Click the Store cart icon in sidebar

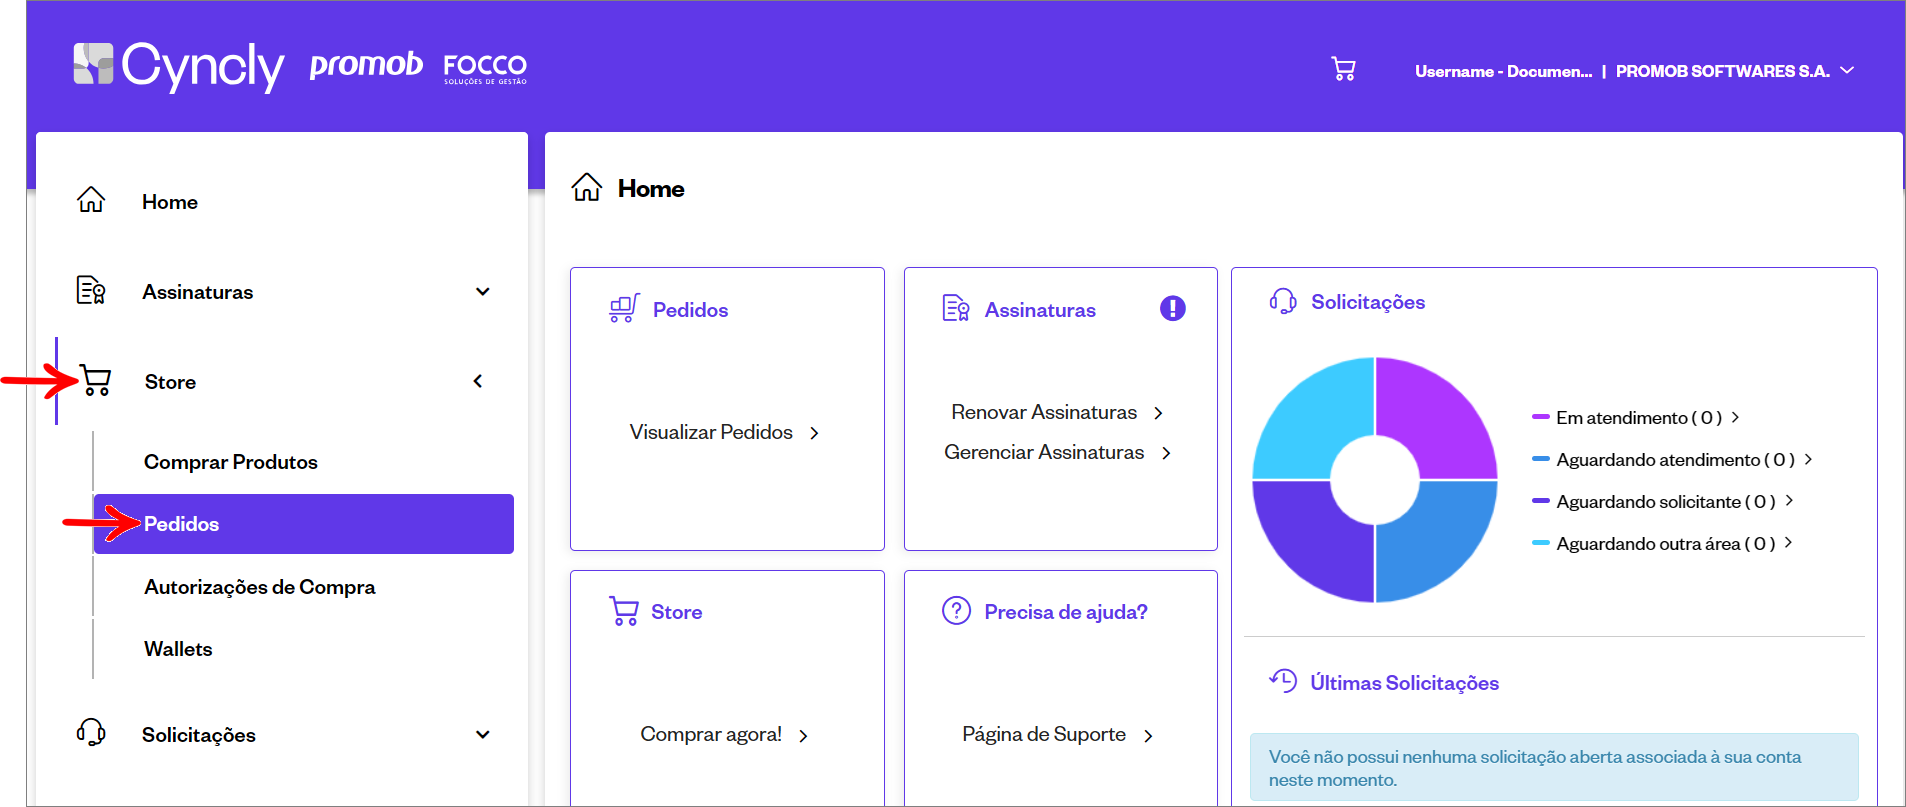[96, 381]
